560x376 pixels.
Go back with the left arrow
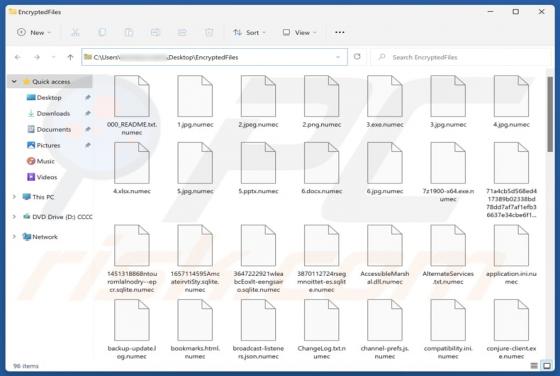[18, 57]
